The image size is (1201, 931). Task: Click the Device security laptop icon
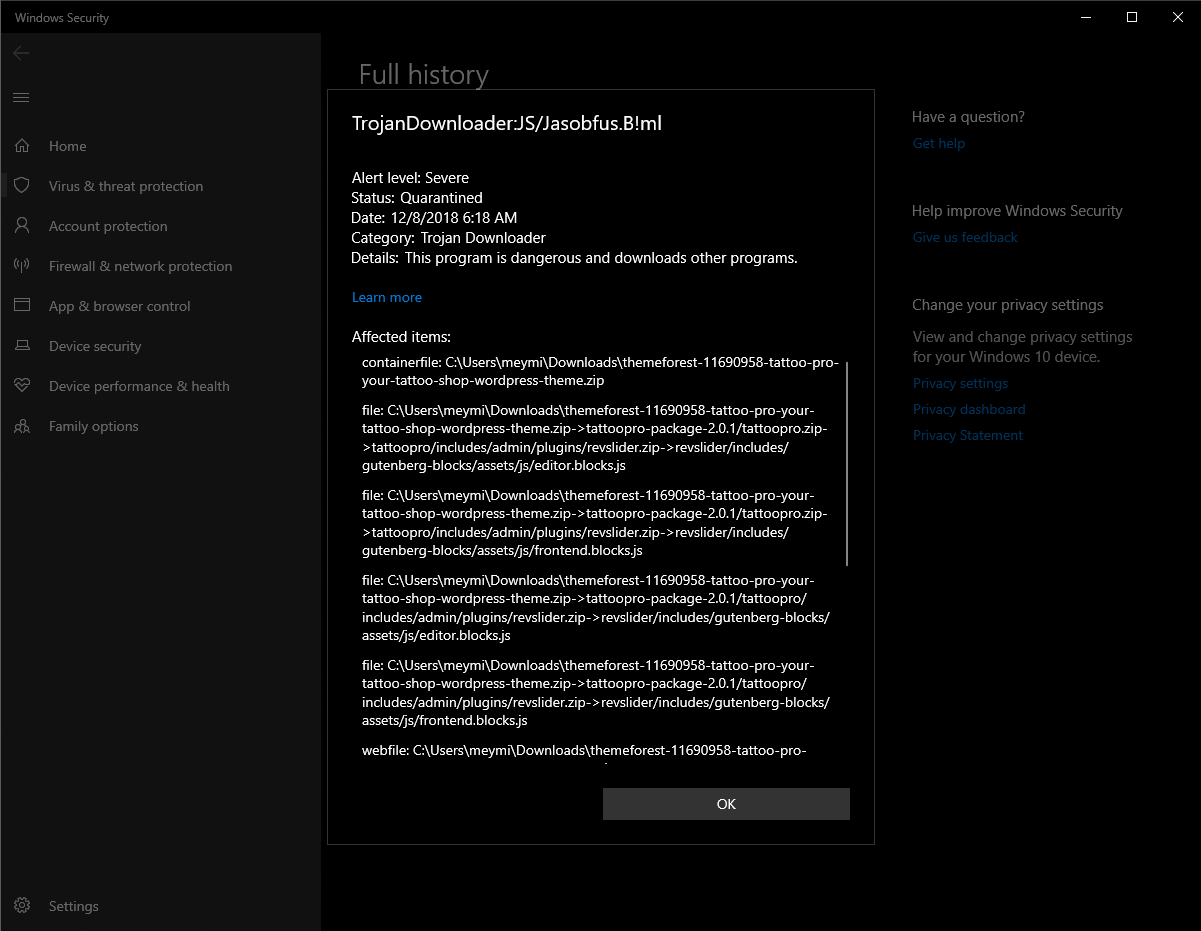(22, 346)
